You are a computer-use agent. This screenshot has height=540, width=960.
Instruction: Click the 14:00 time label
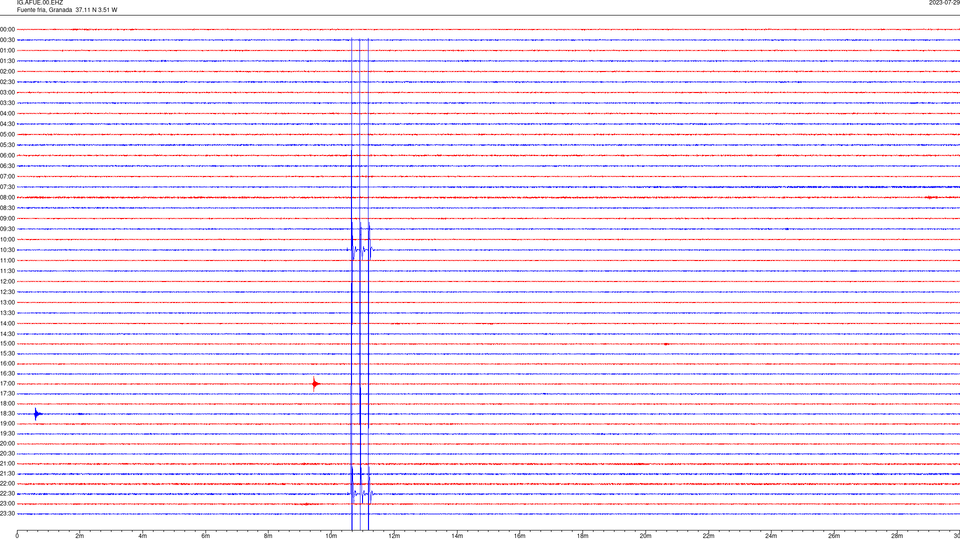(x=7, y=323)
